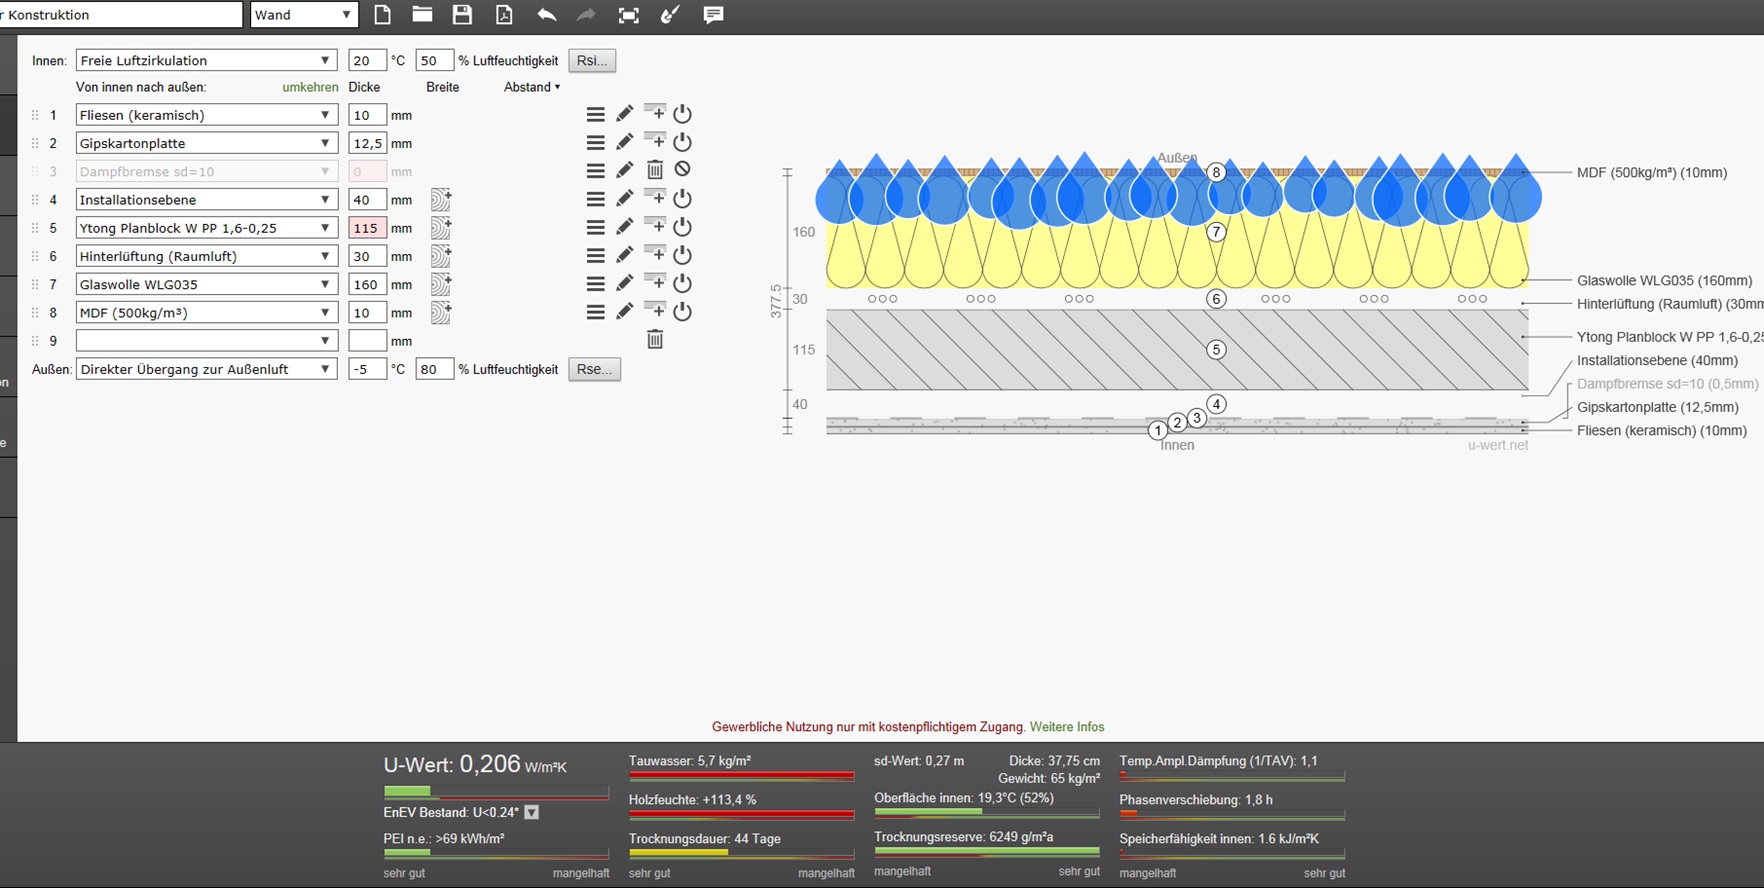The height and width of the screenshot is (888, 1764).
Task: Click the interior temperature field showing 20
Action: (x=367, y=60)
